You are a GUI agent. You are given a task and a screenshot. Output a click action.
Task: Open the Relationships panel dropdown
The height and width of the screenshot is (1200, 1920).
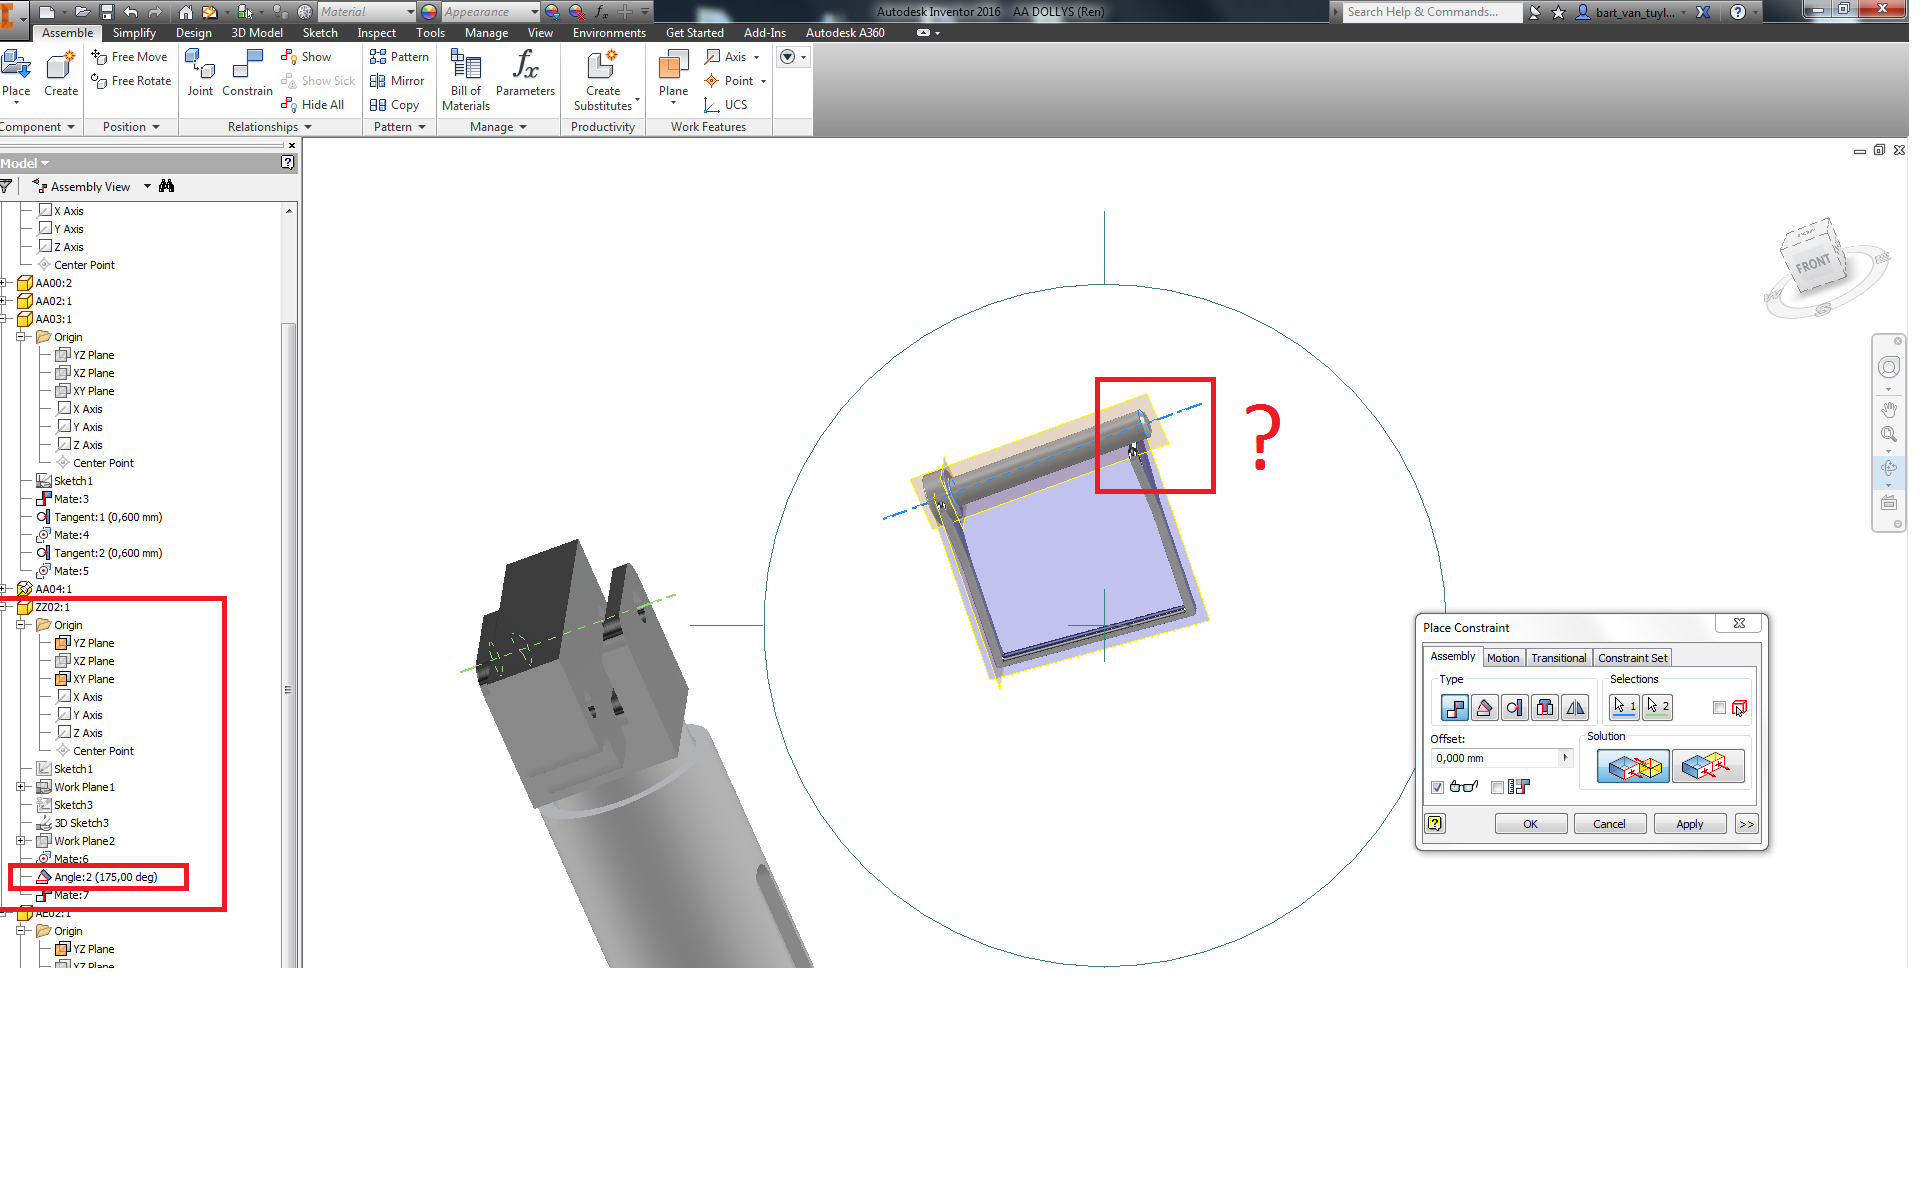pyautogui.click(x=307, y=126)
